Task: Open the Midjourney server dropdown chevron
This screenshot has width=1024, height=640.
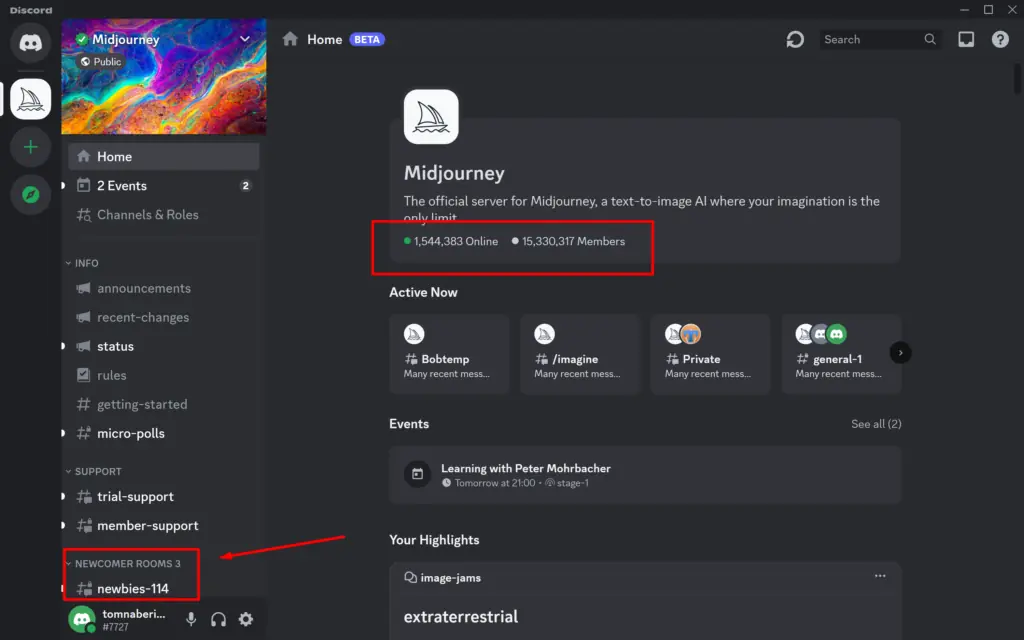Action: coord(245,39)
